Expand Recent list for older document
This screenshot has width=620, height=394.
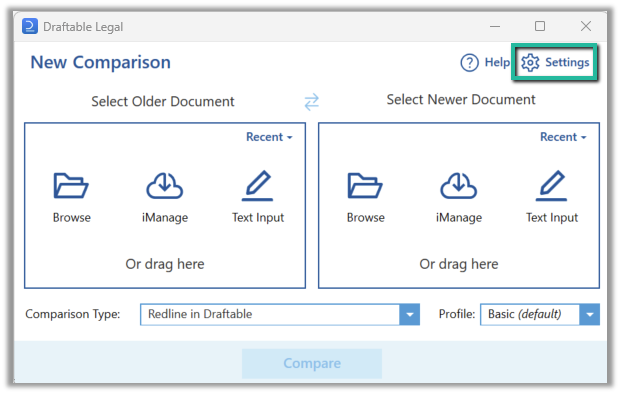(269, 137)
